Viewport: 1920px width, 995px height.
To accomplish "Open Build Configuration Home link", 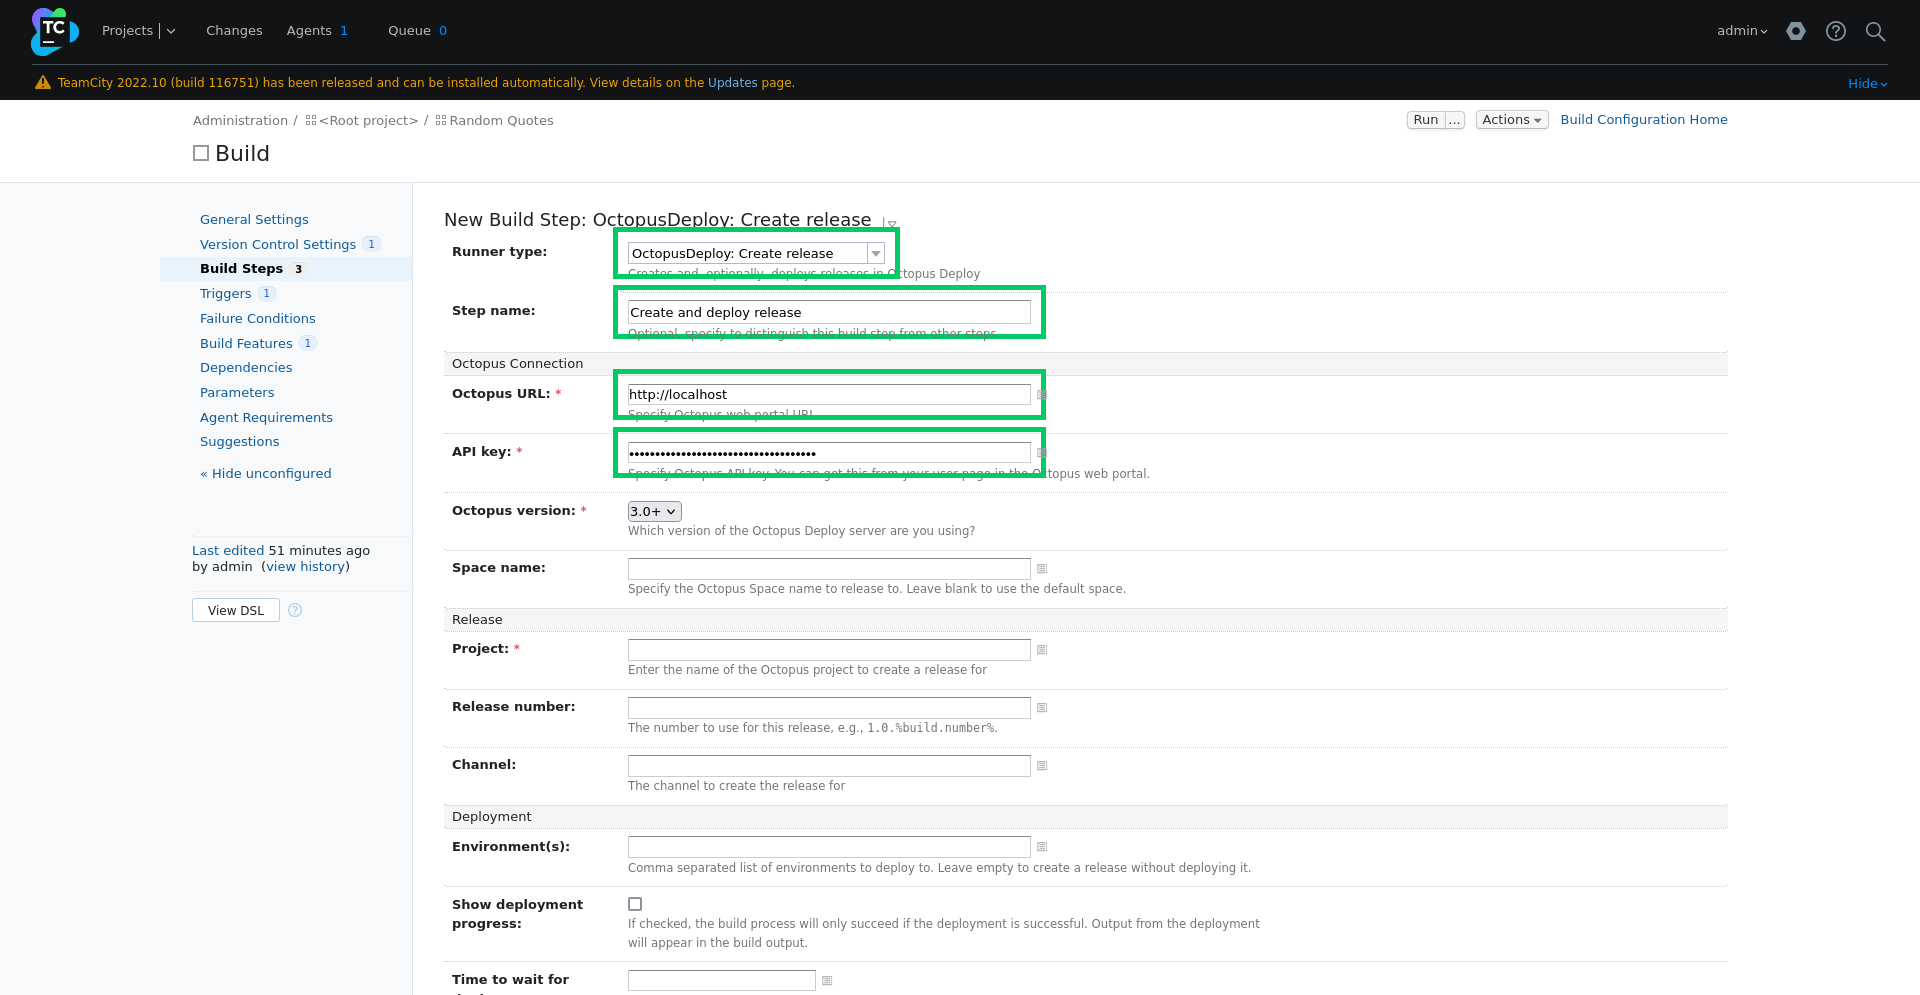I will click(x=1644, y=120).
